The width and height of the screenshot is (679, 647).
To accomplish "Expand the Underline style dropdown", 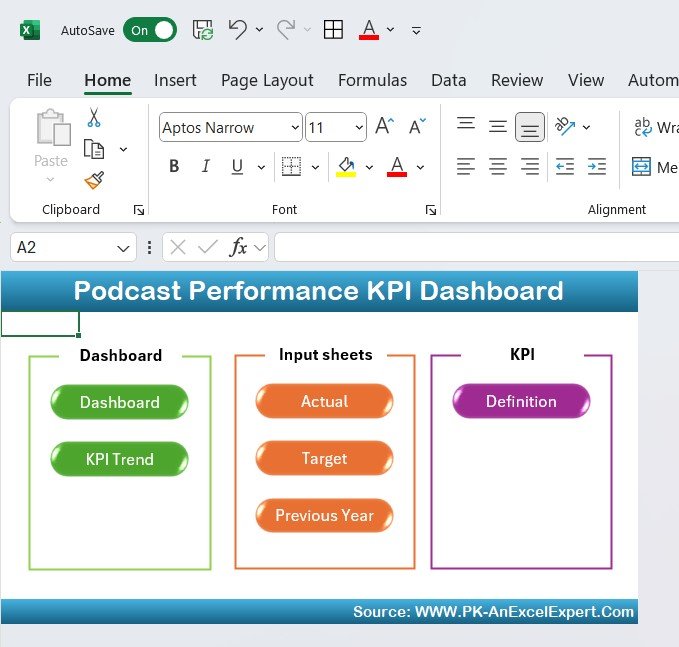I will pos(261,167).
